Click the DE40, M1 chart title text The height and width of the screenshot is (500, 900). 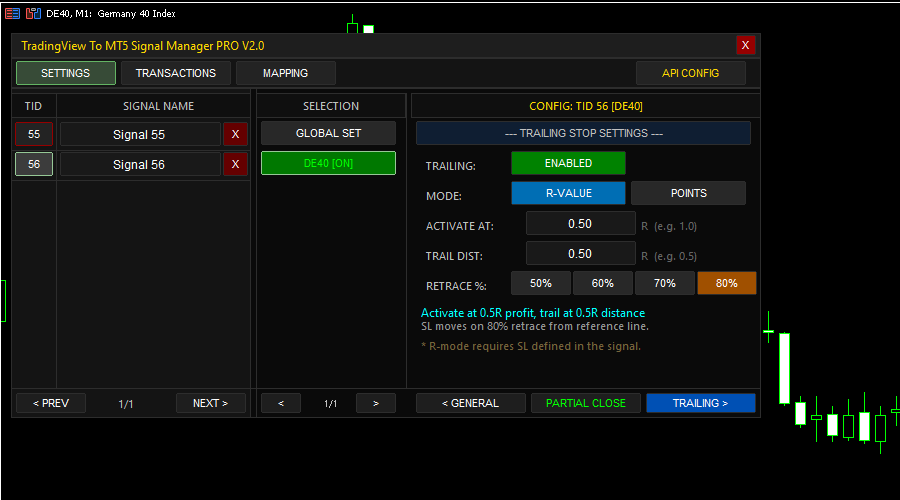pos(111,13)
